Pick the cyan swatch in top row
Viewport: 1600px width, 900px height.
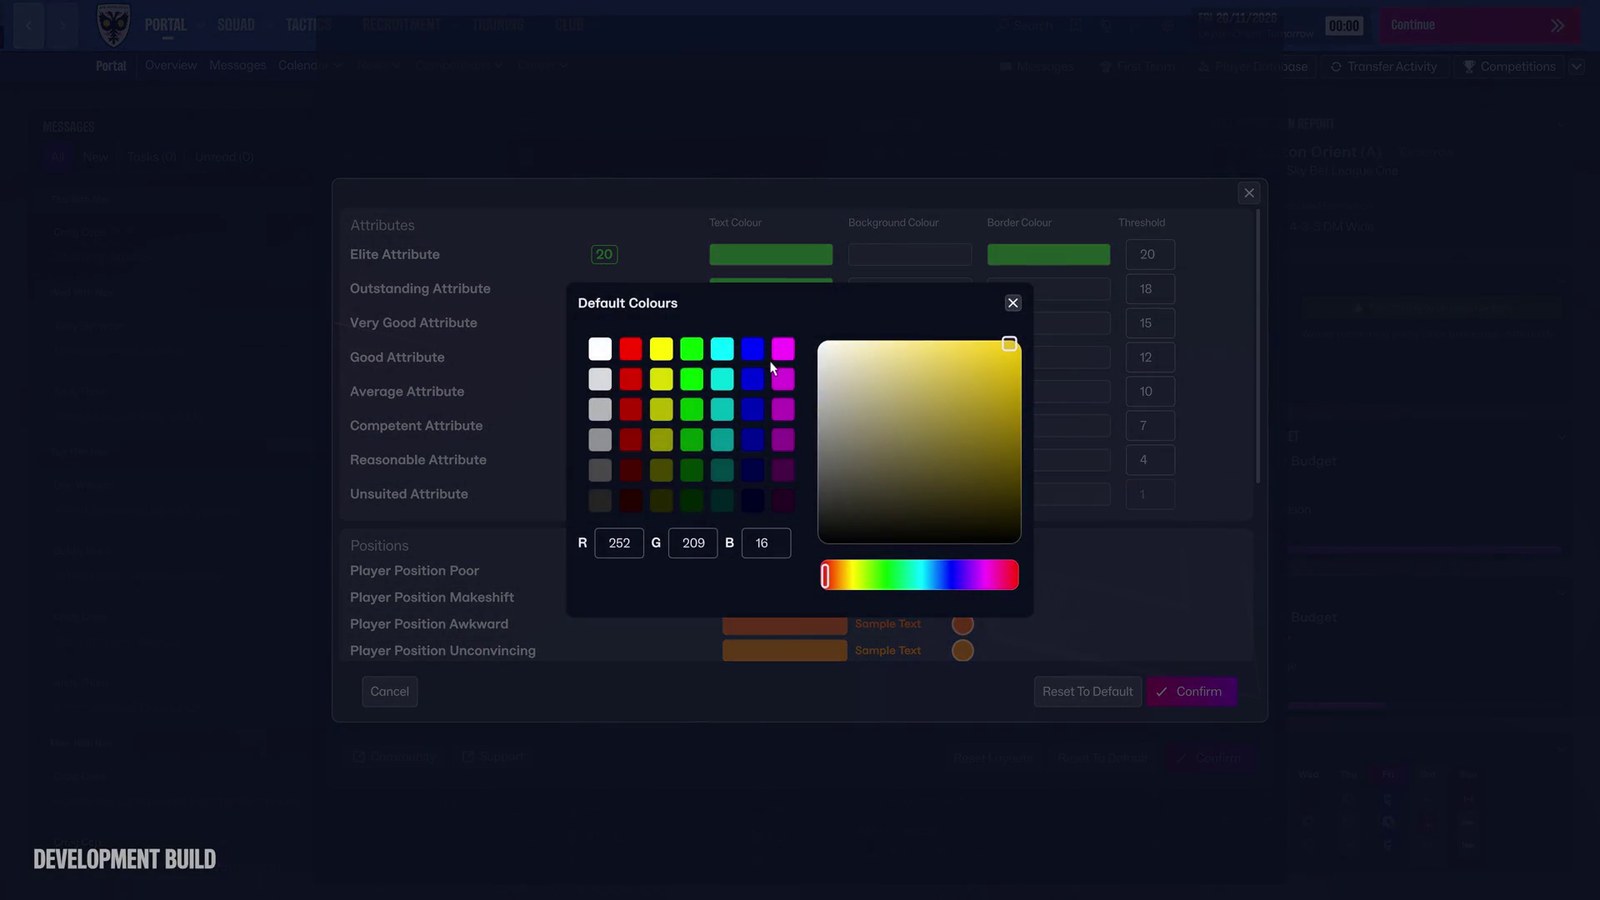(722, 349)
